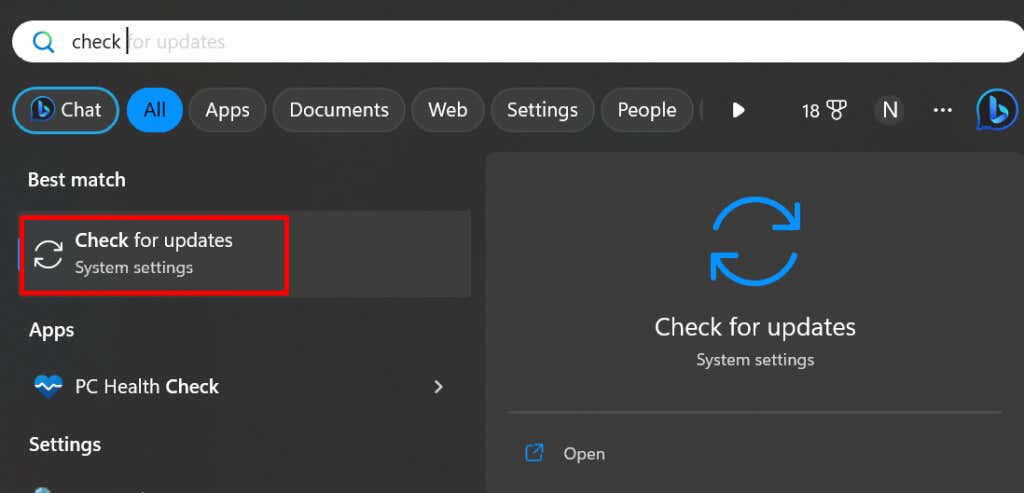Image resolution: width=1024 pixels, height=493 pixels.
Task: Switch to the Documents filter tab
Action: (x=339, y=110)
